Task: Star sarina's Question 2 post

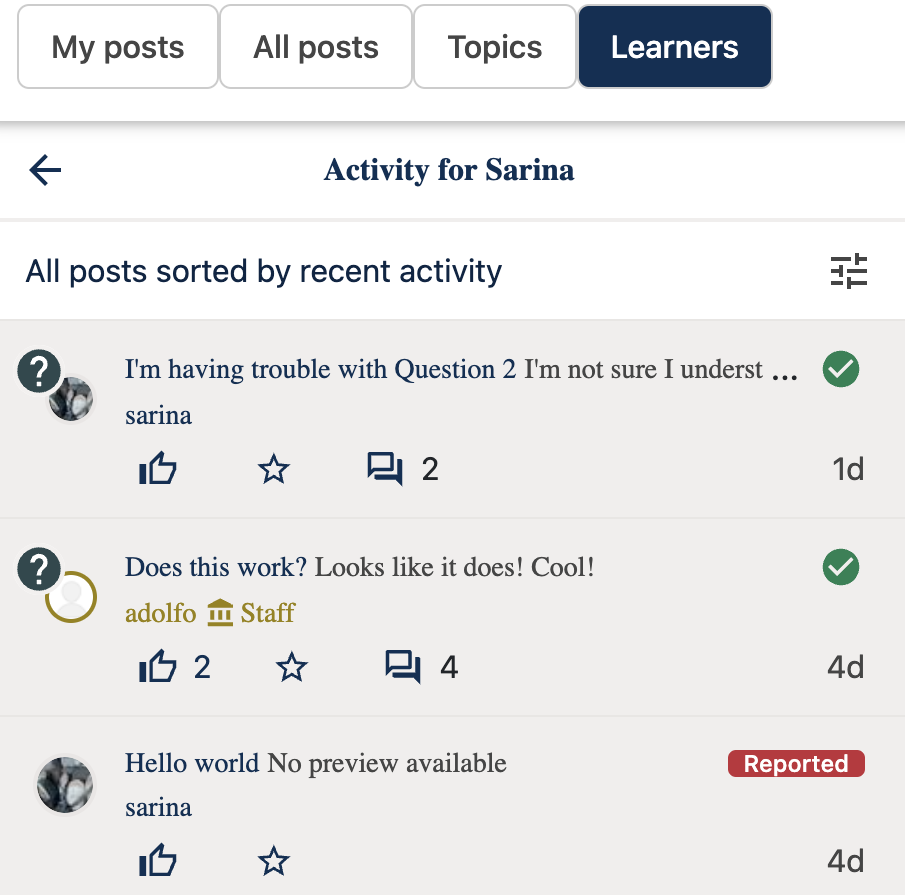Action: tap(274, 468)
